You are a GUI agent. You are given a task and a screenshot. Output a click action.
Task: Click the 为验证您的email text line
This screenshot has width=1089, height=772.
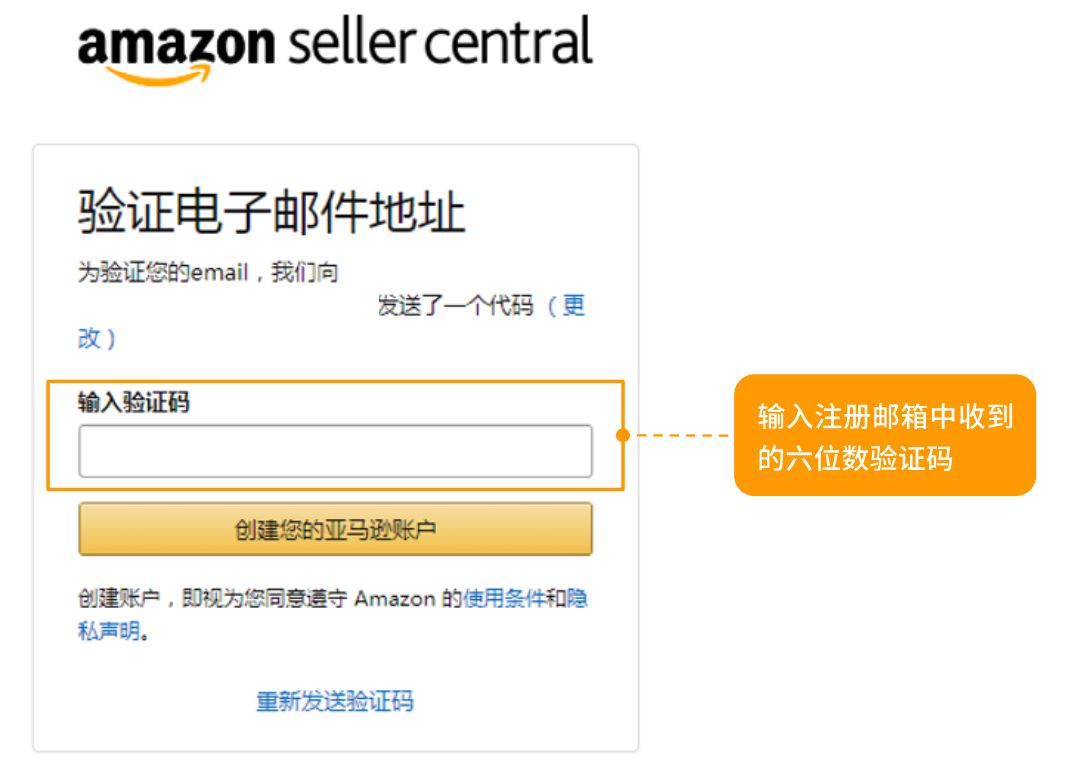(208, 272)
